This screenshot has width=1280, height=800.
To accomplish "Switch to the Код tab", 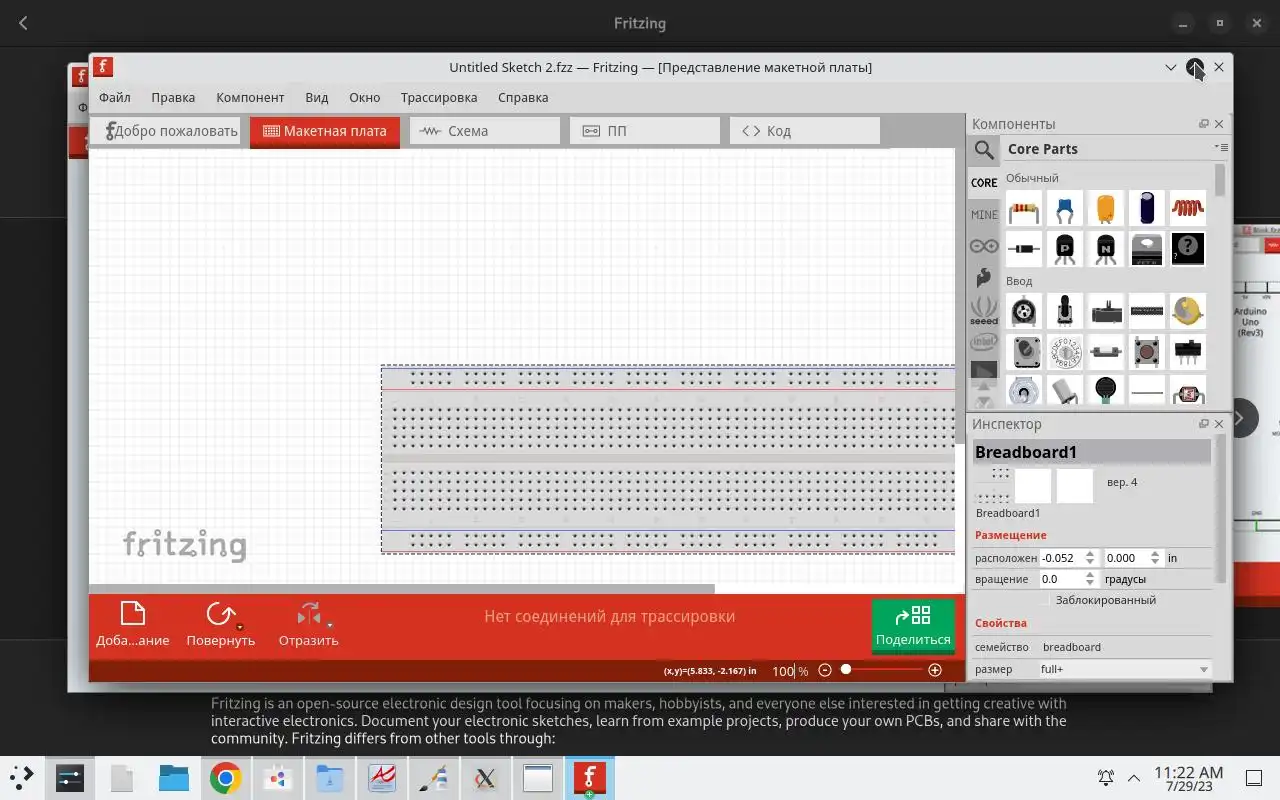I will pyautogui.click(x=805, y=131).
